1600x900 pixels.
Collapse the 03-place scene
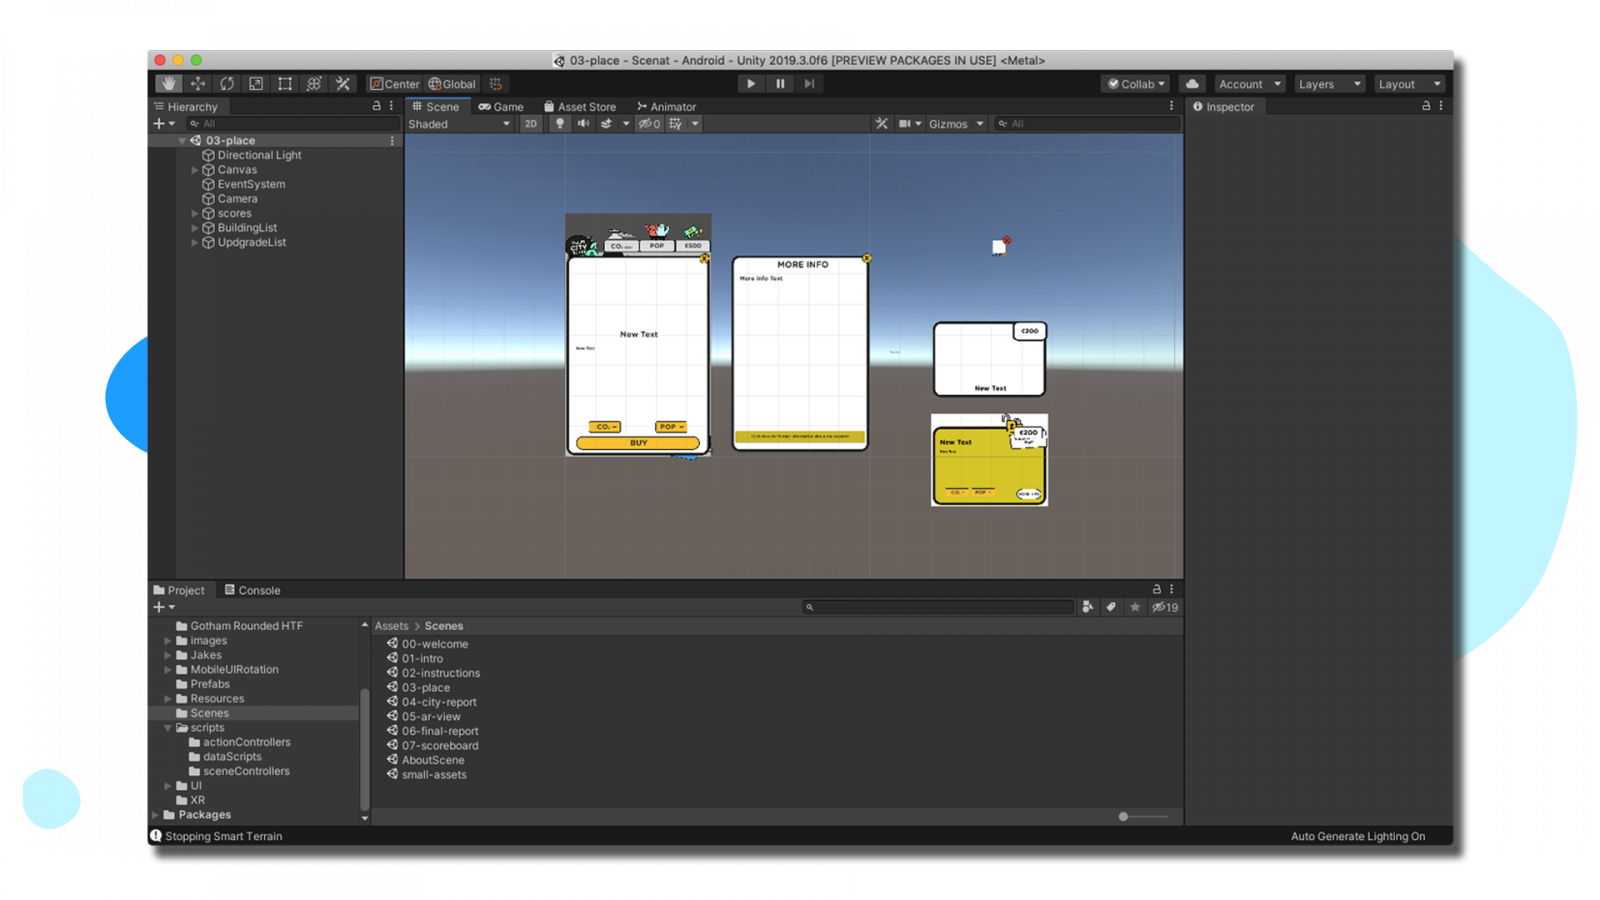coord(182,141)
